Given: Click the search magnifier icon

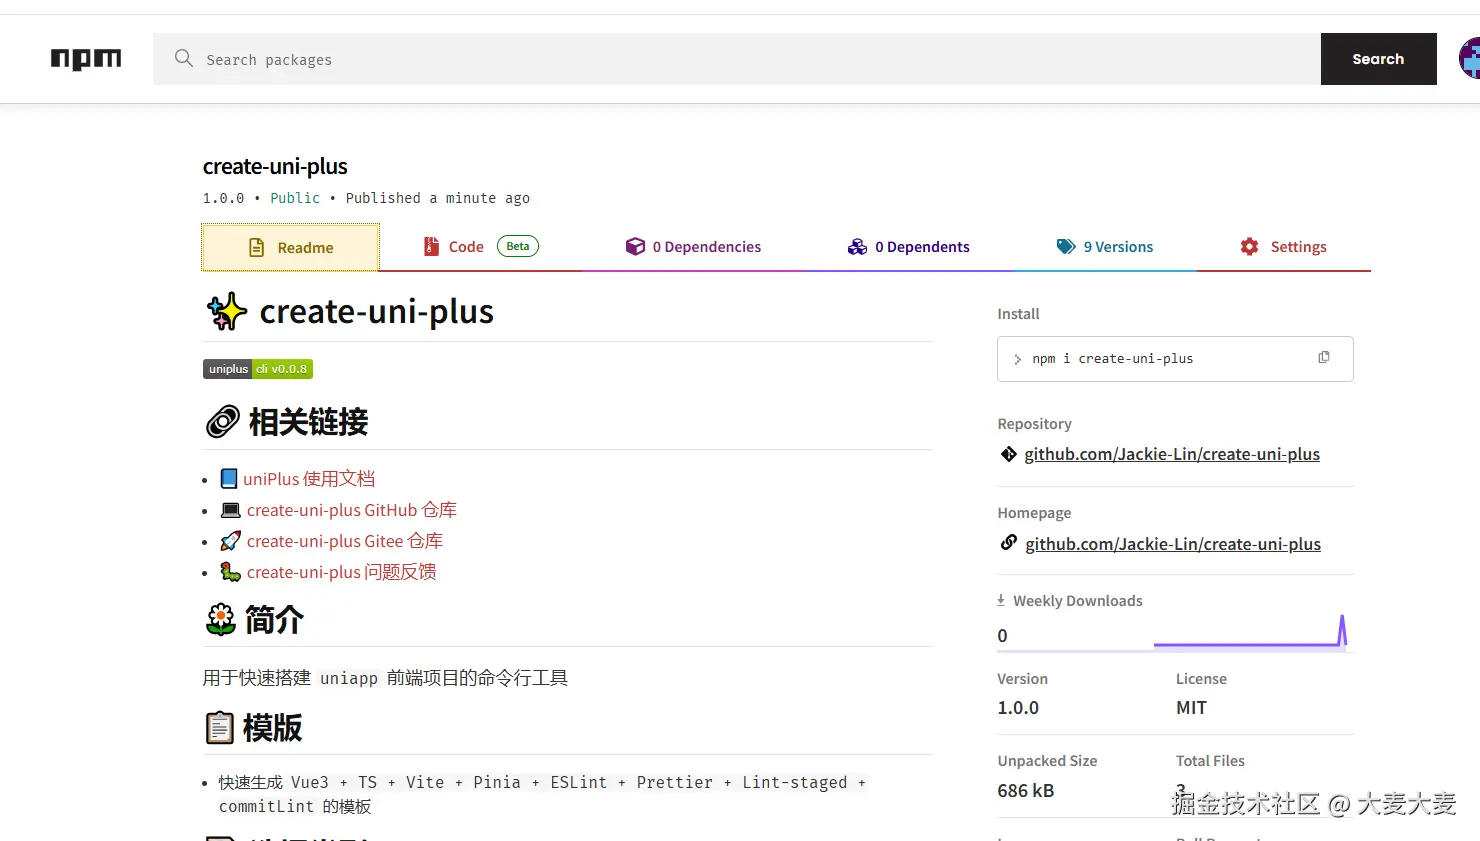Looking at the screenshot, I should click(x=184, y=58).
